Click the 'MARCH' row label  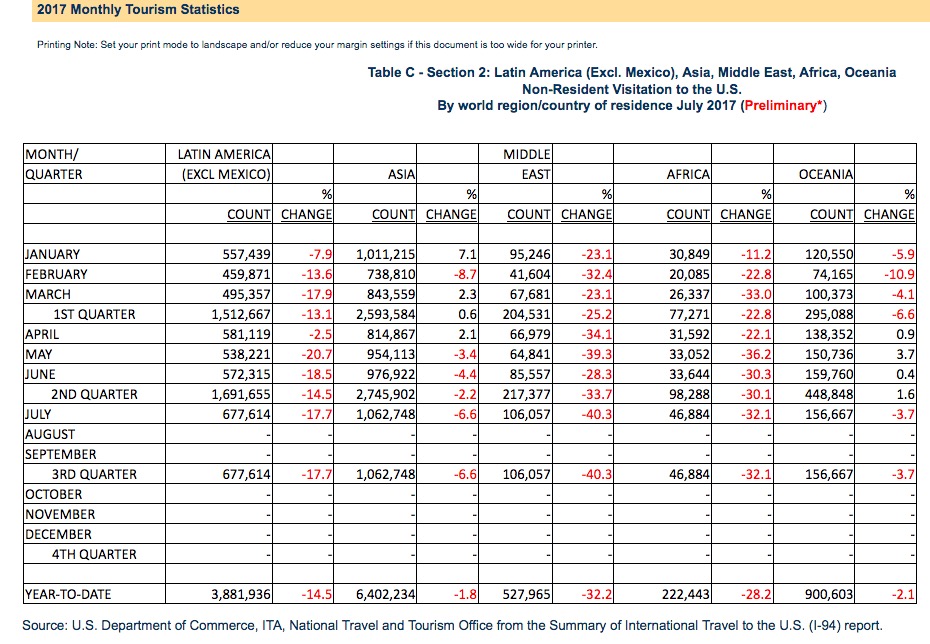[x=47, y=295]
